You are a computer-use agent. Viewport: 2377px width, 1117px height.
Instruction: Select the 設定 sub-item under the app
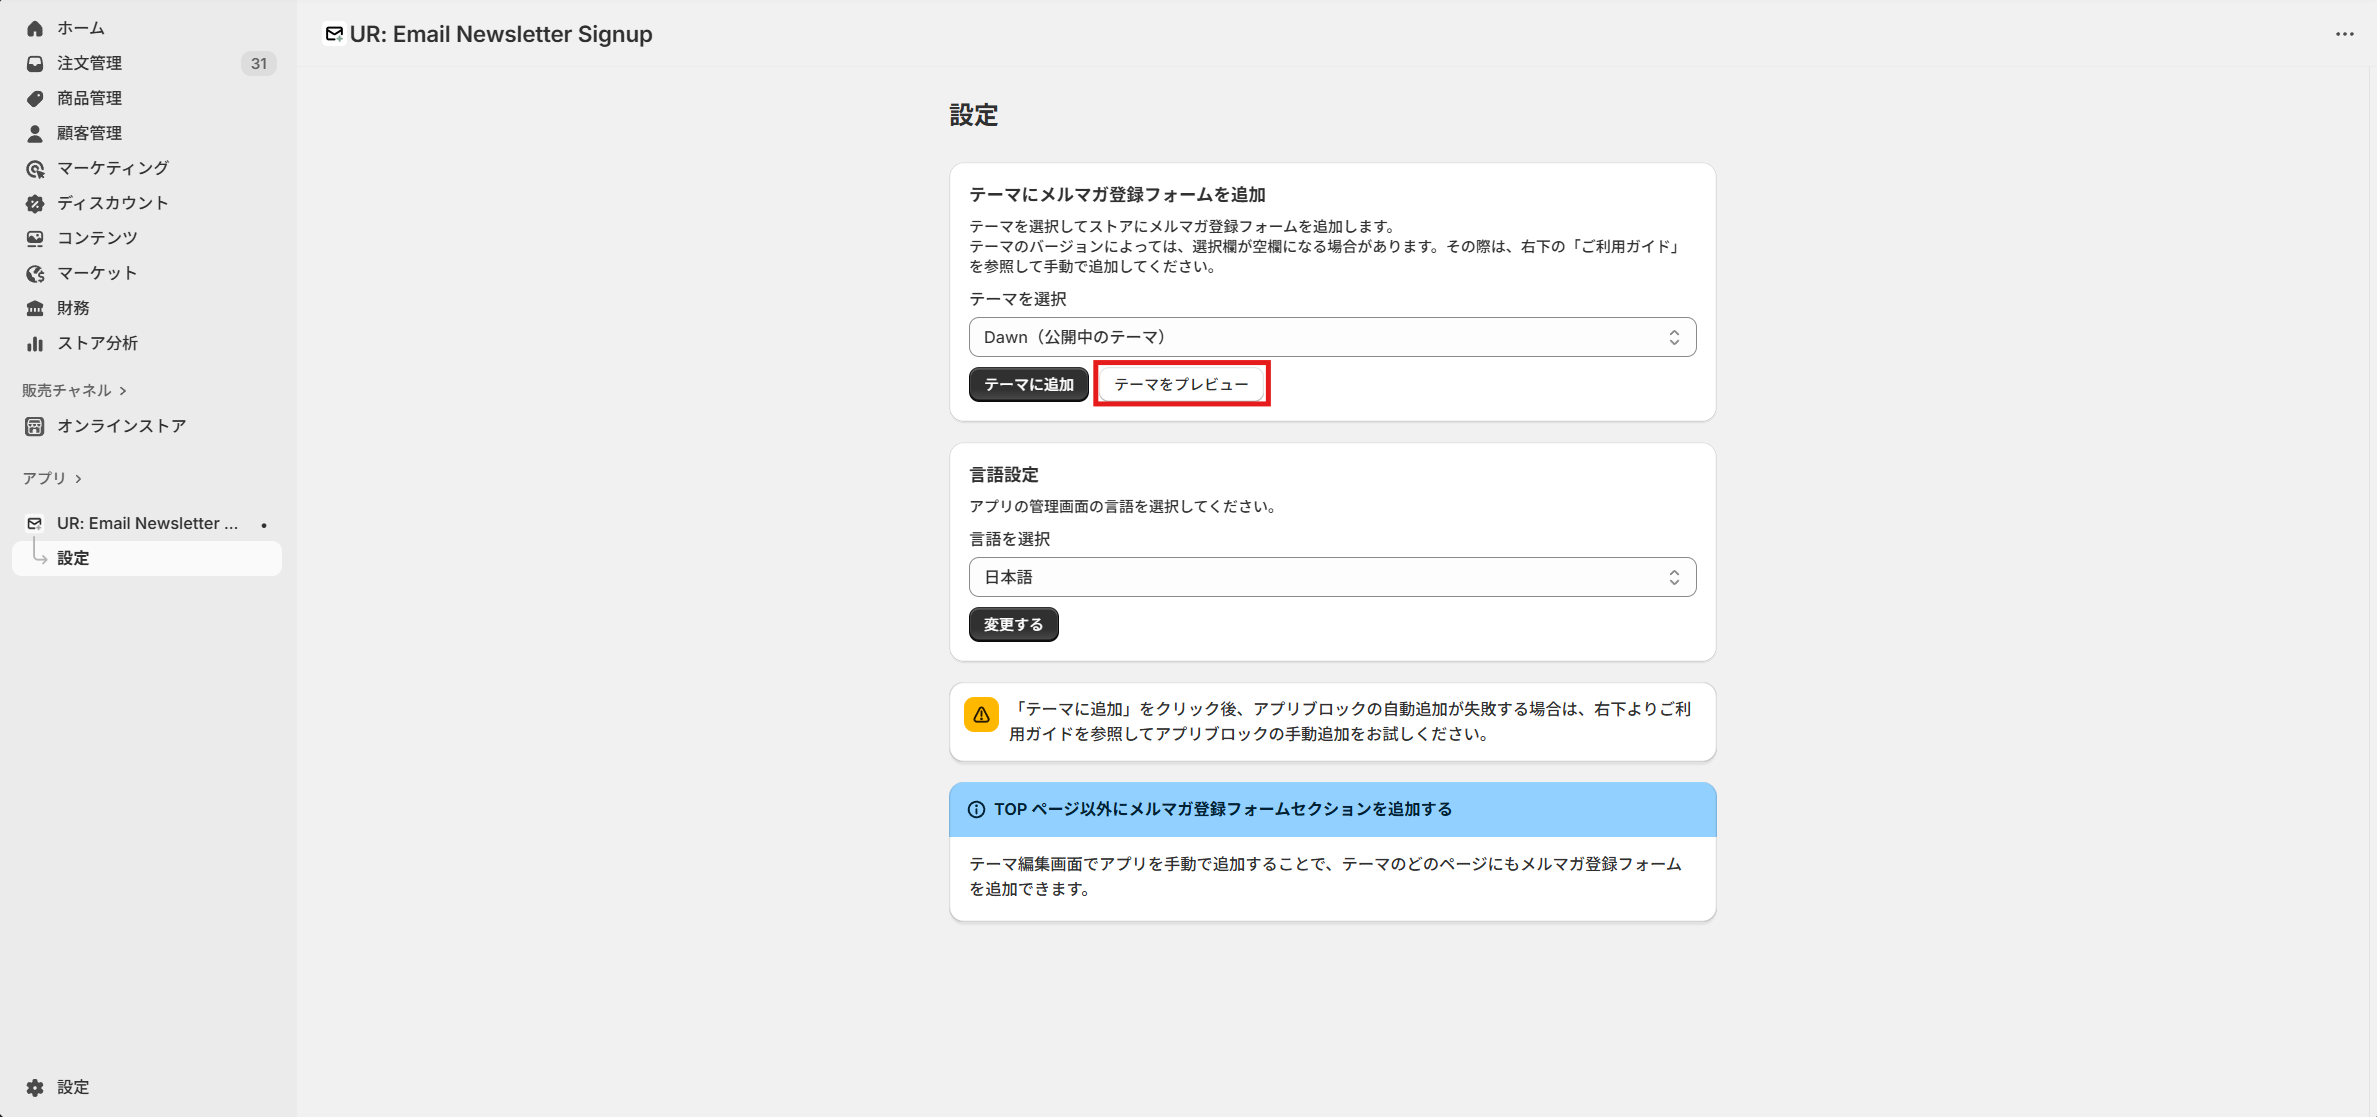[x=73, y=558]
